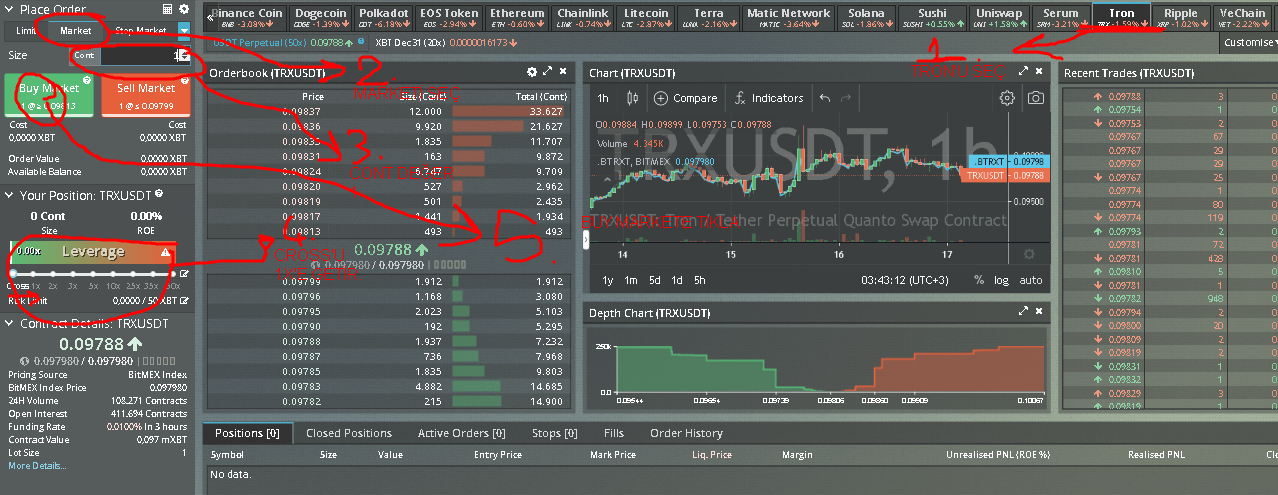Switch to the Fills tab
The height and width of the screenshot is (495, 1278).
click(614, 433)
